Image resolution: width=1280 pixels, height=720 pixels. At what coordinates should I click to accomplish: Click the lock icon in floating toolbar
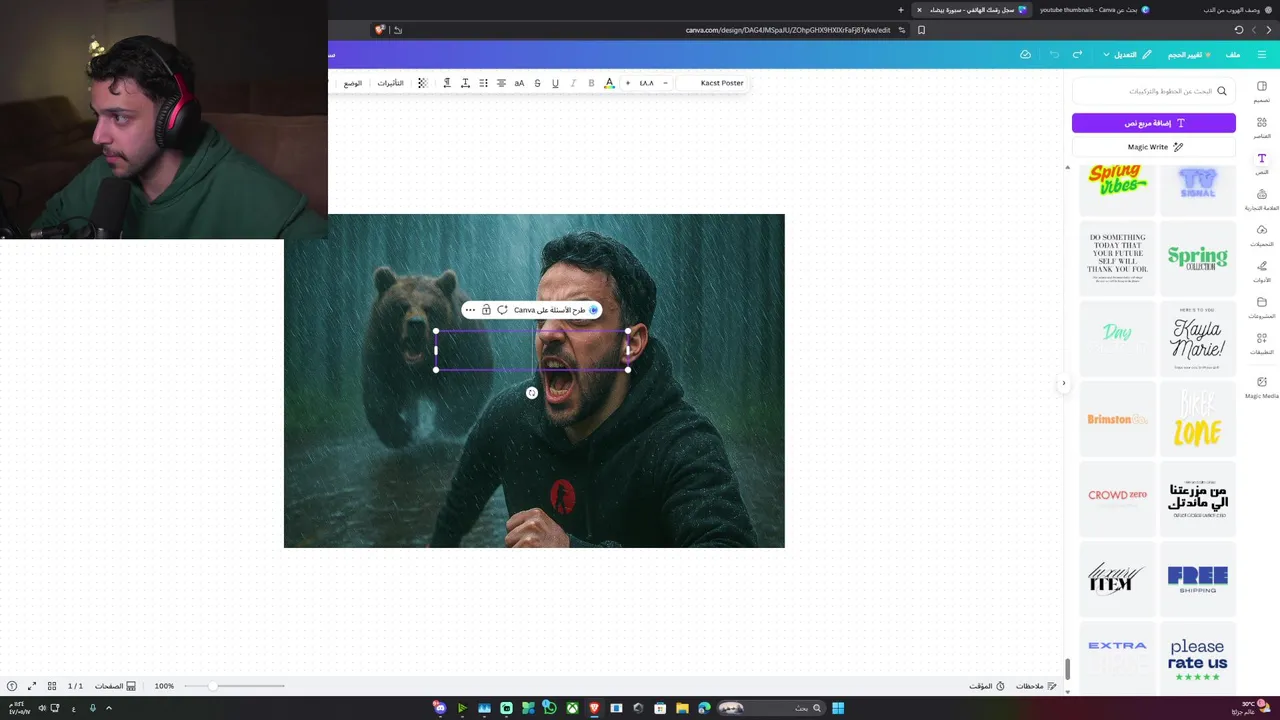[x=486, y=310]
